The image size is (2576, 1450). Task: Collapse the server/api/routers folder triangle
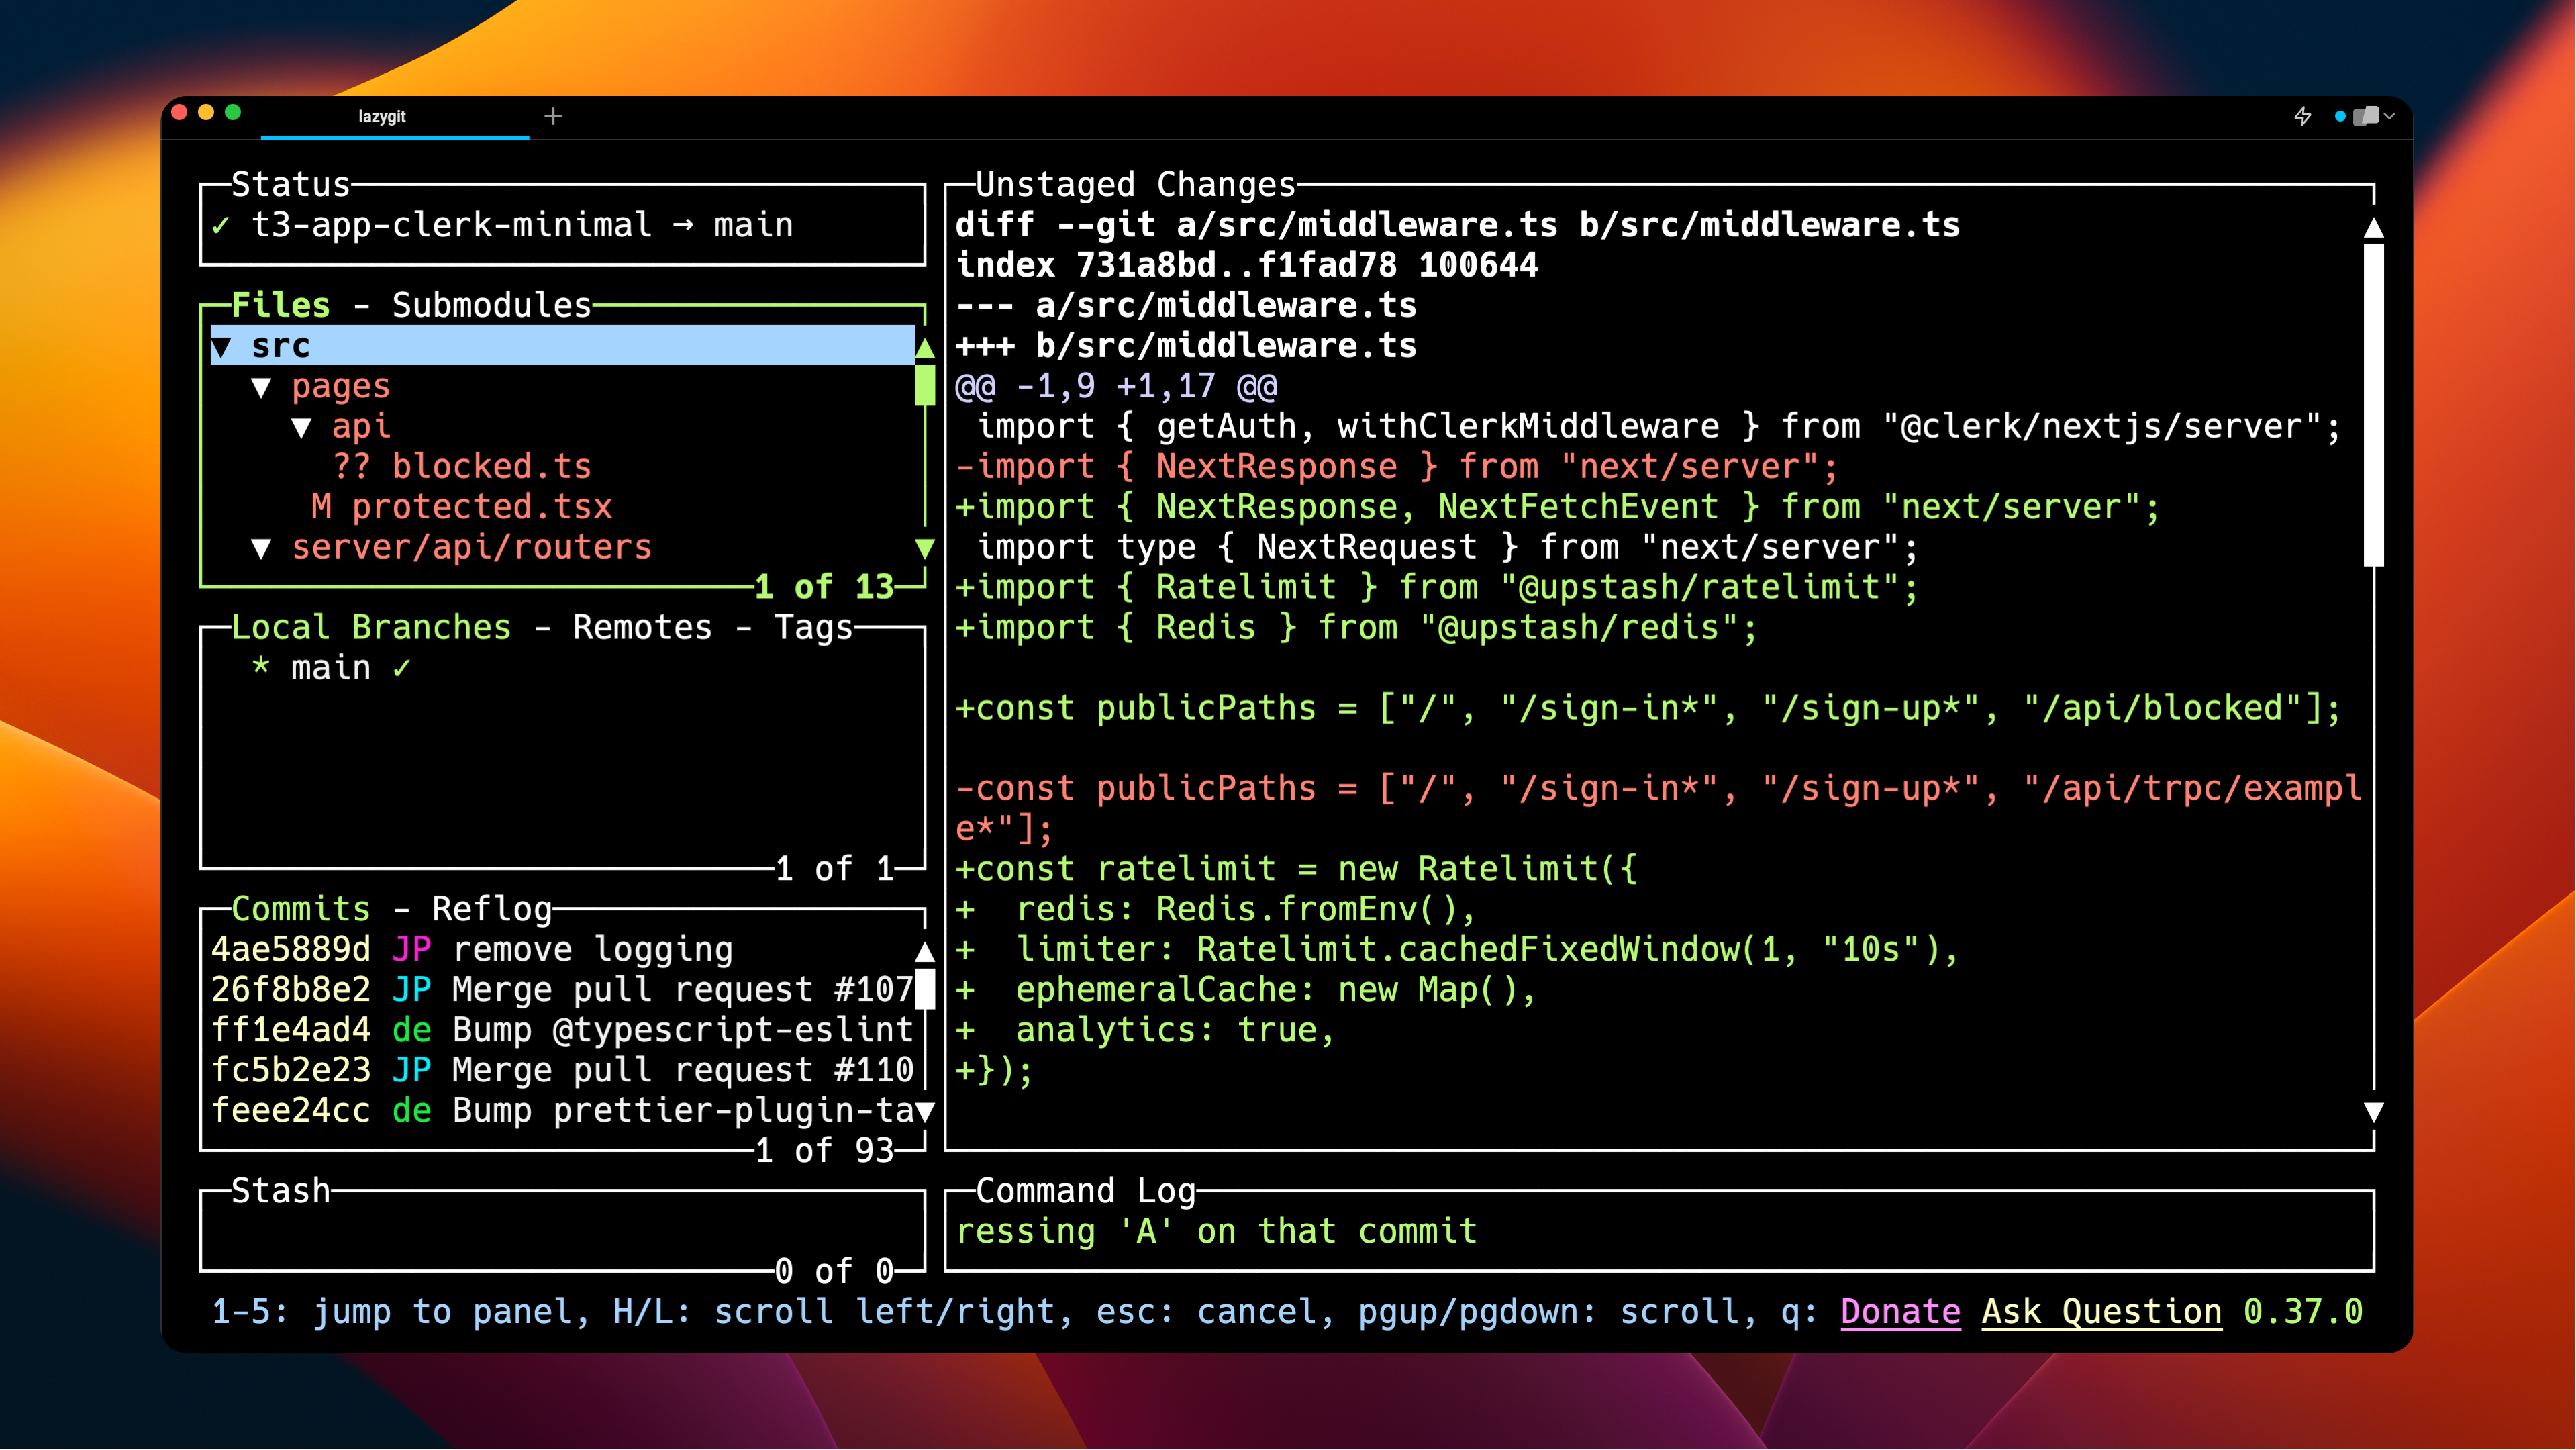point(261,548)
